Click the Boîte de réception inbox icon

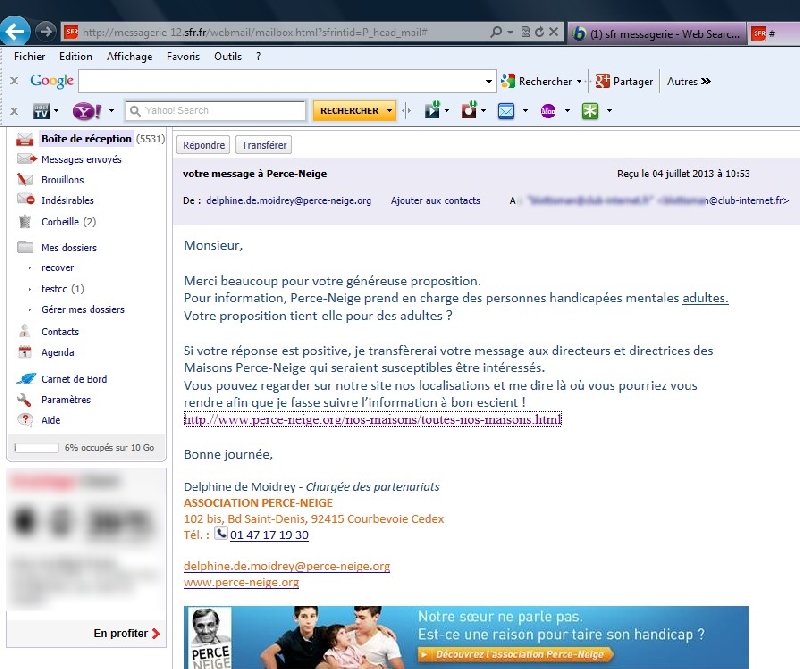pos(24,139)
